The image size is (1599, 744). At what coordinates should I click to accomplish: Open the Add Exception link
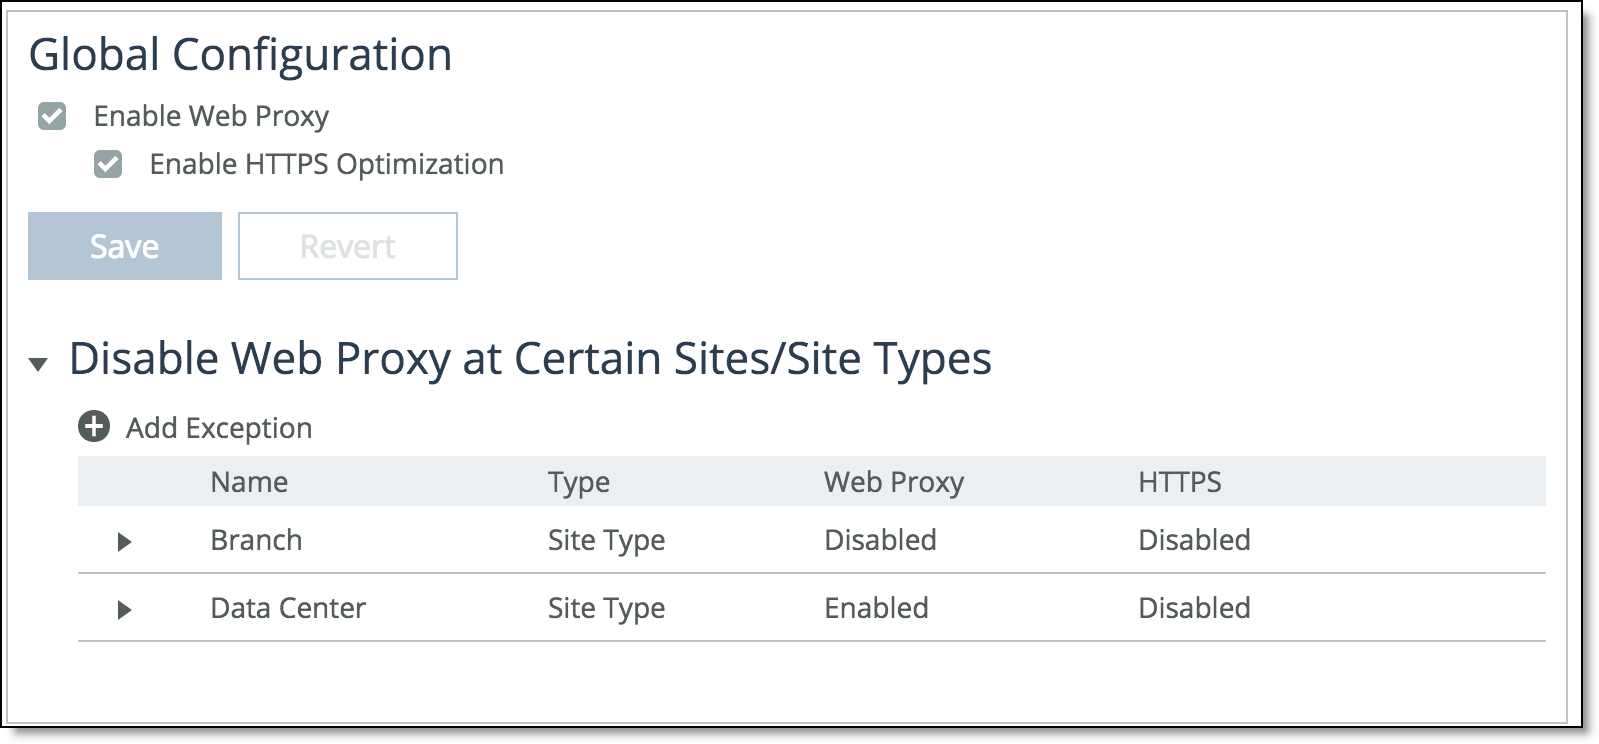coord(218,428)
